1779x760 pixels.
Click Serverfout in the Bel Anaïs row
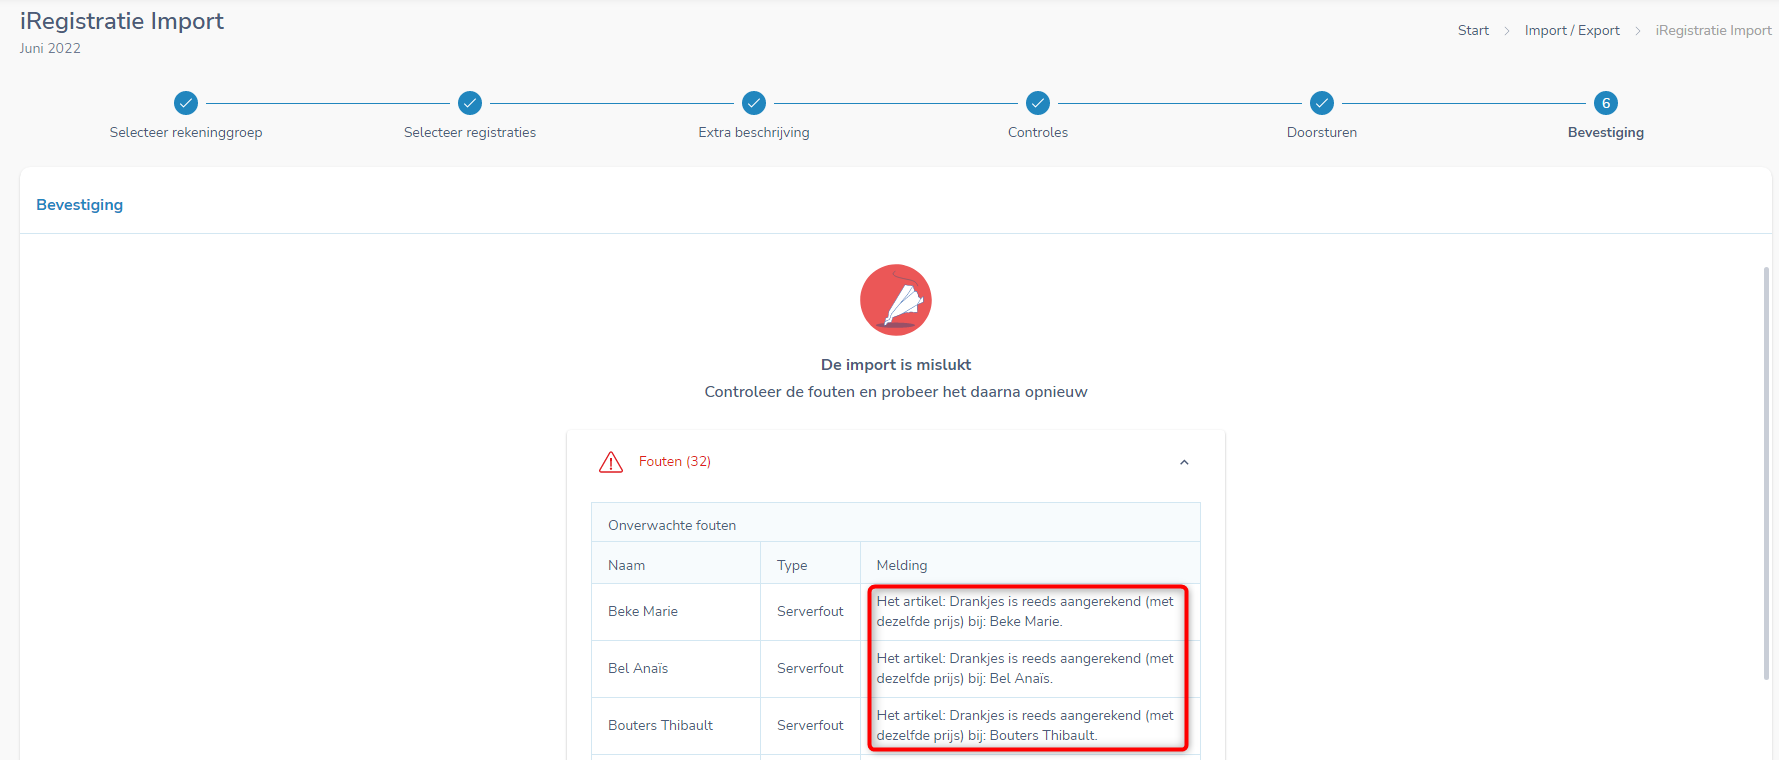click(810, 668)
